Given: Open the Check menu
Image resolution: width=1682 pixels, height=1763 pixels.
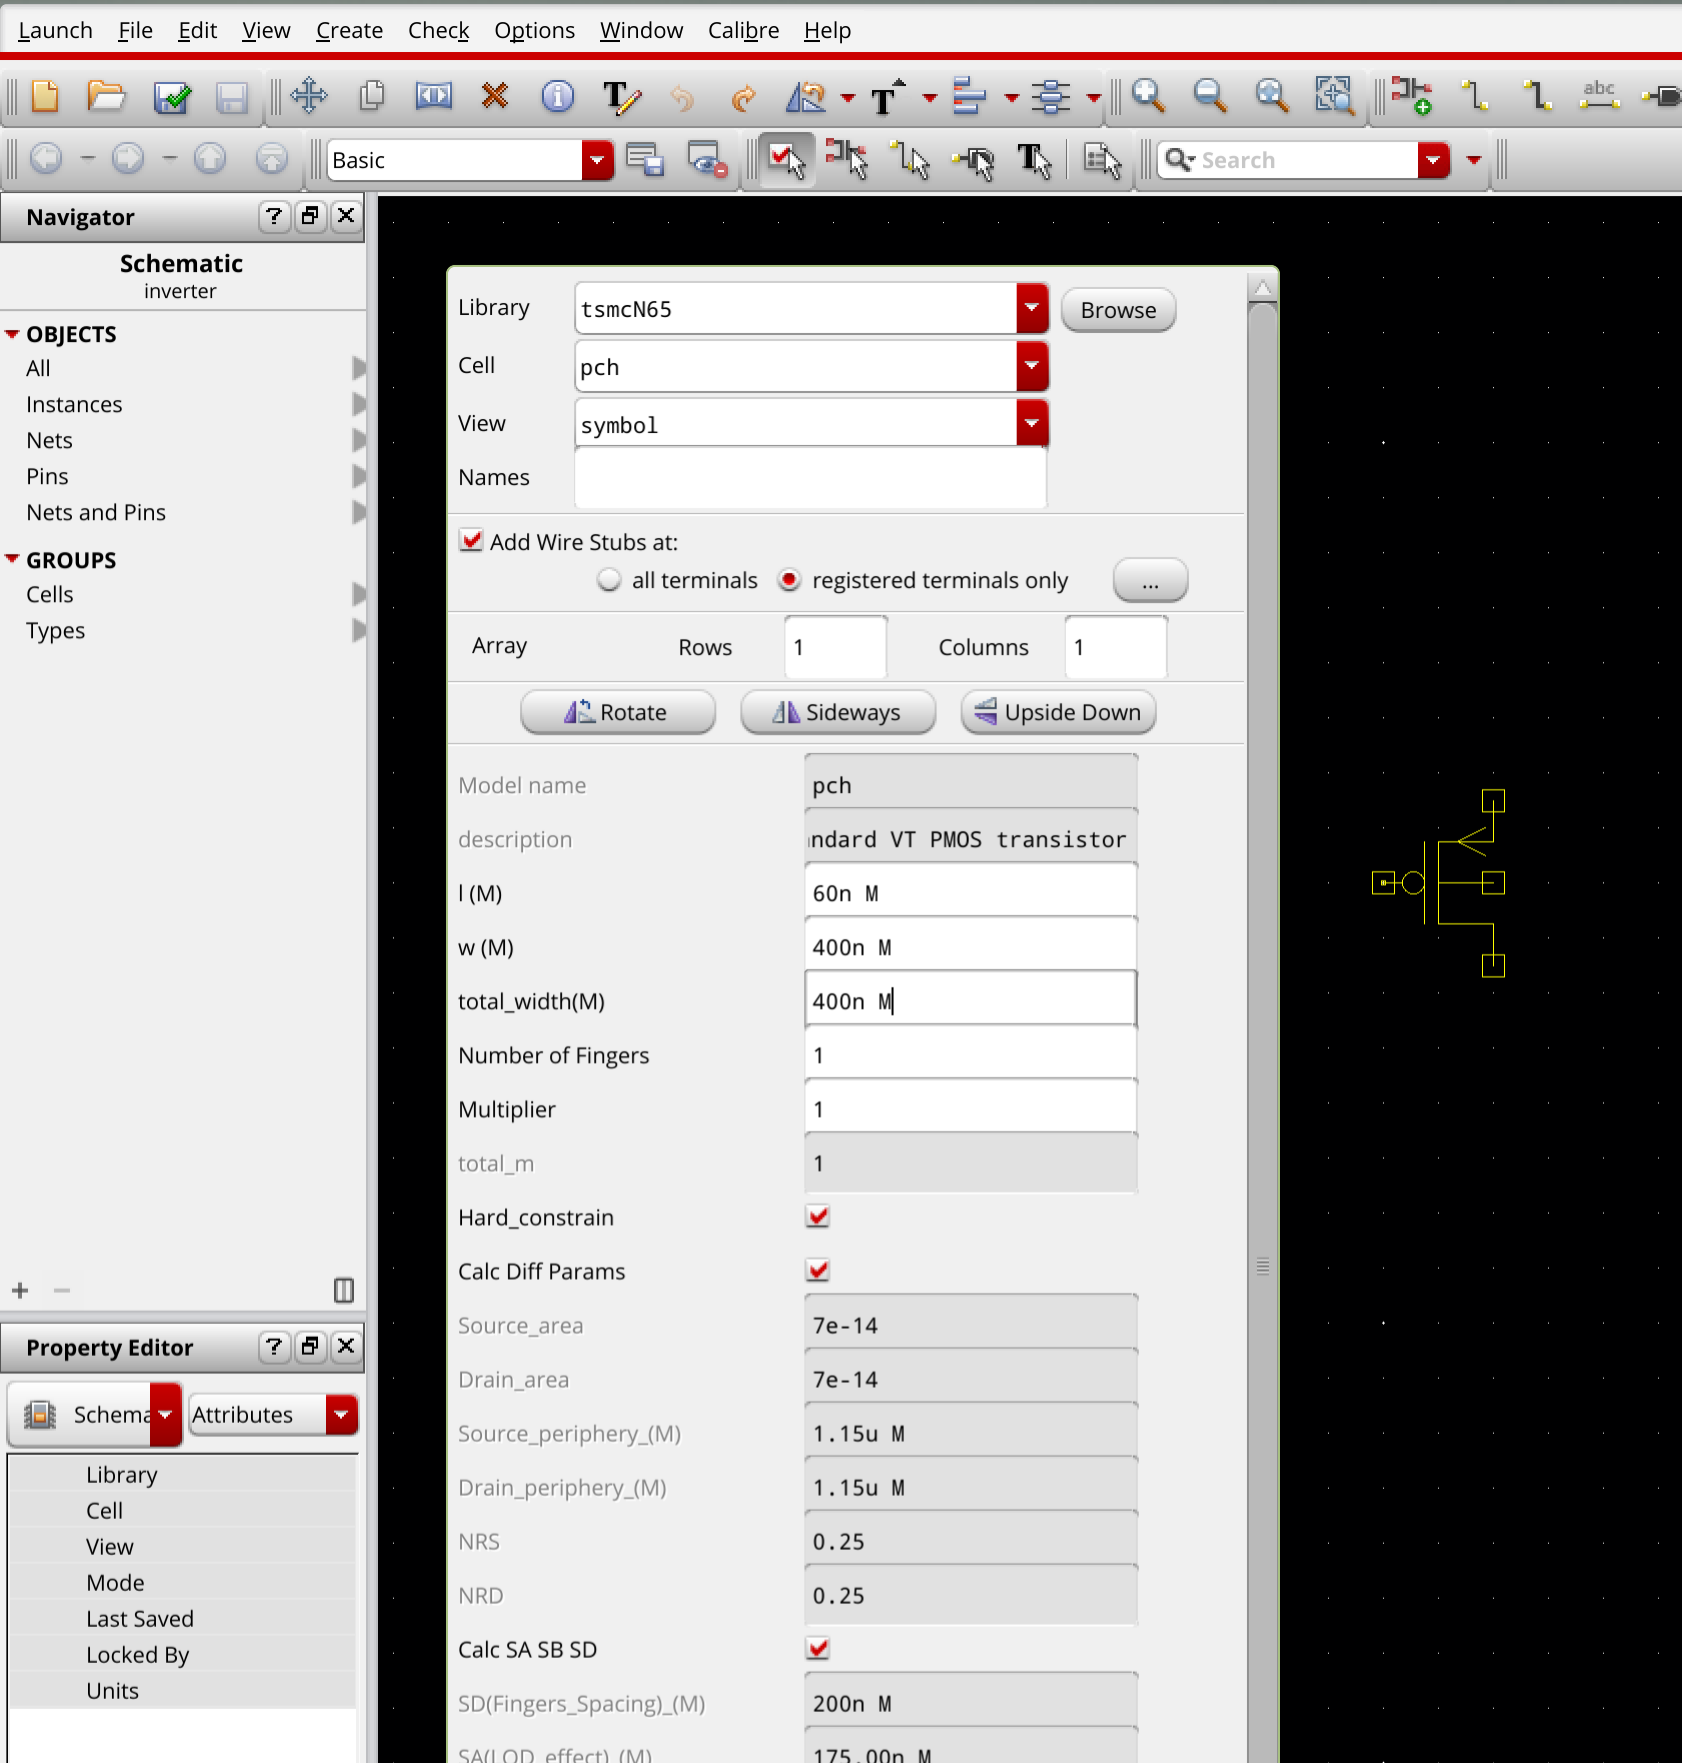Looking at the screenshot, I should pos(439,30).
